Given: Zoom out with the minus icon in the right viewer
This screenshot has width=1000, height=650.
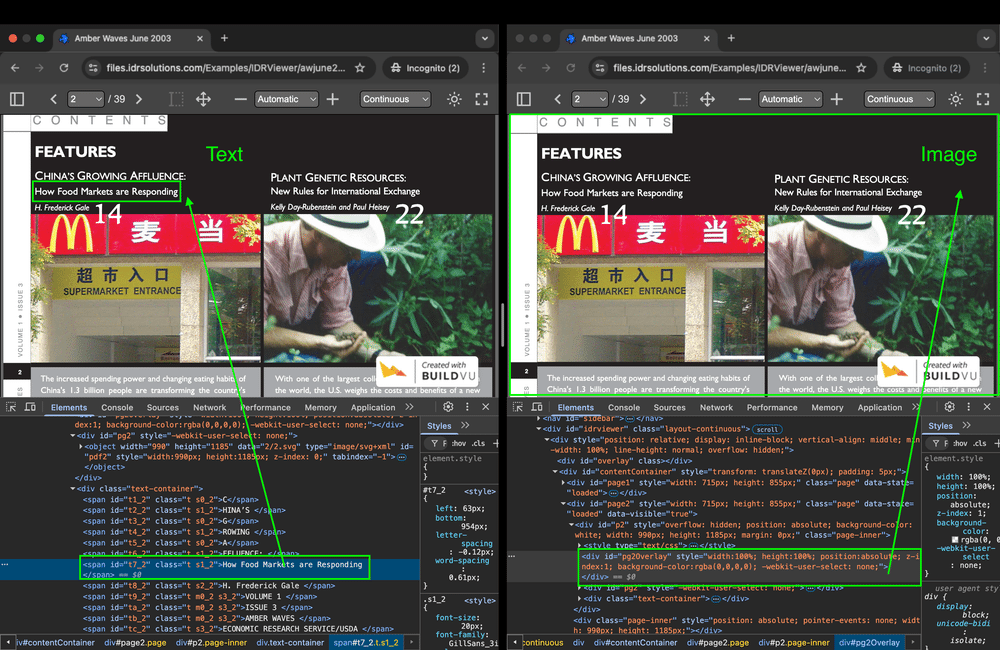Looking at the screenshot, I should point(744,99).
